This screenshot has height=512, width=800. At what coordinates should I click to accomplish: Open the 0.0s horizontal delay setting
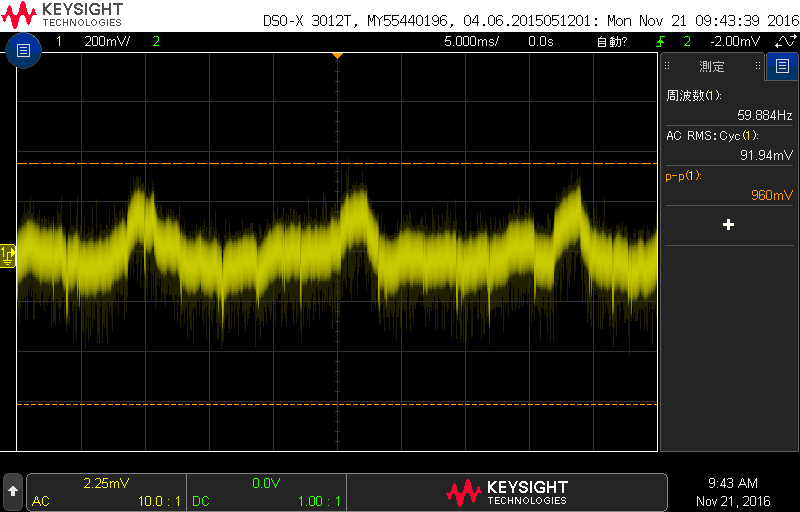coord(540,41)
